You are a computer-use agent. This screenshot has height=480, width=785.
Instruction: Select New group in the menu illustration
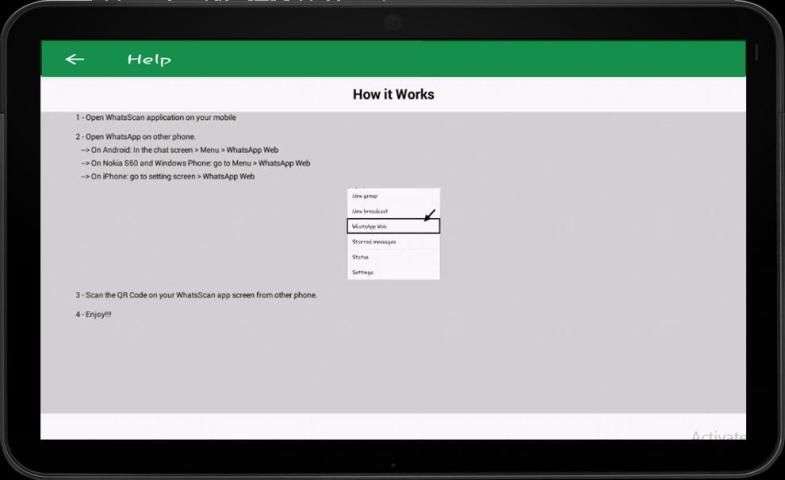tap(365, 196)
